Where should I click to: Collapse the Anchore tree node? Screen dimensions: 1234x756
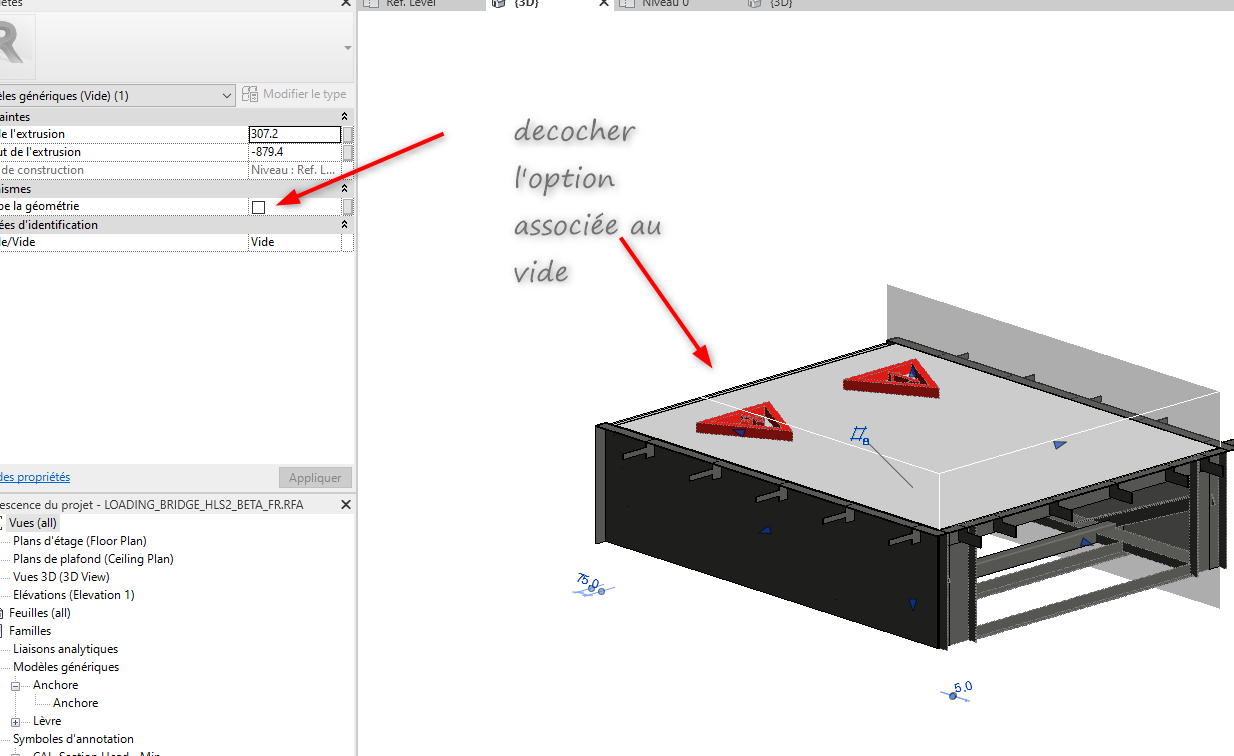[x=16, y=686]
